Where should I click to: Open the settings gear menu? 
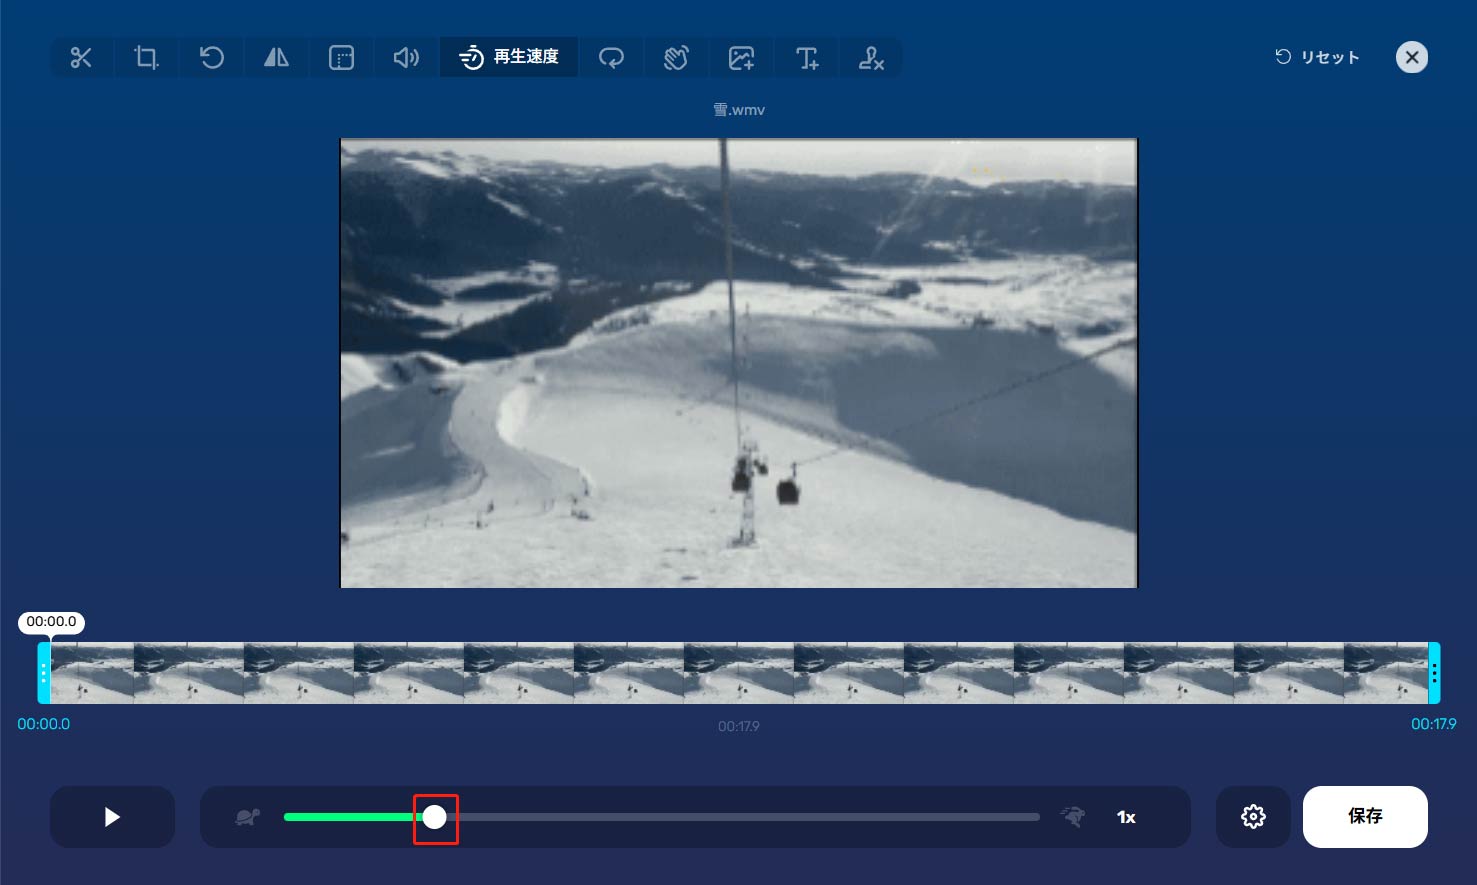click(1253, 817)
